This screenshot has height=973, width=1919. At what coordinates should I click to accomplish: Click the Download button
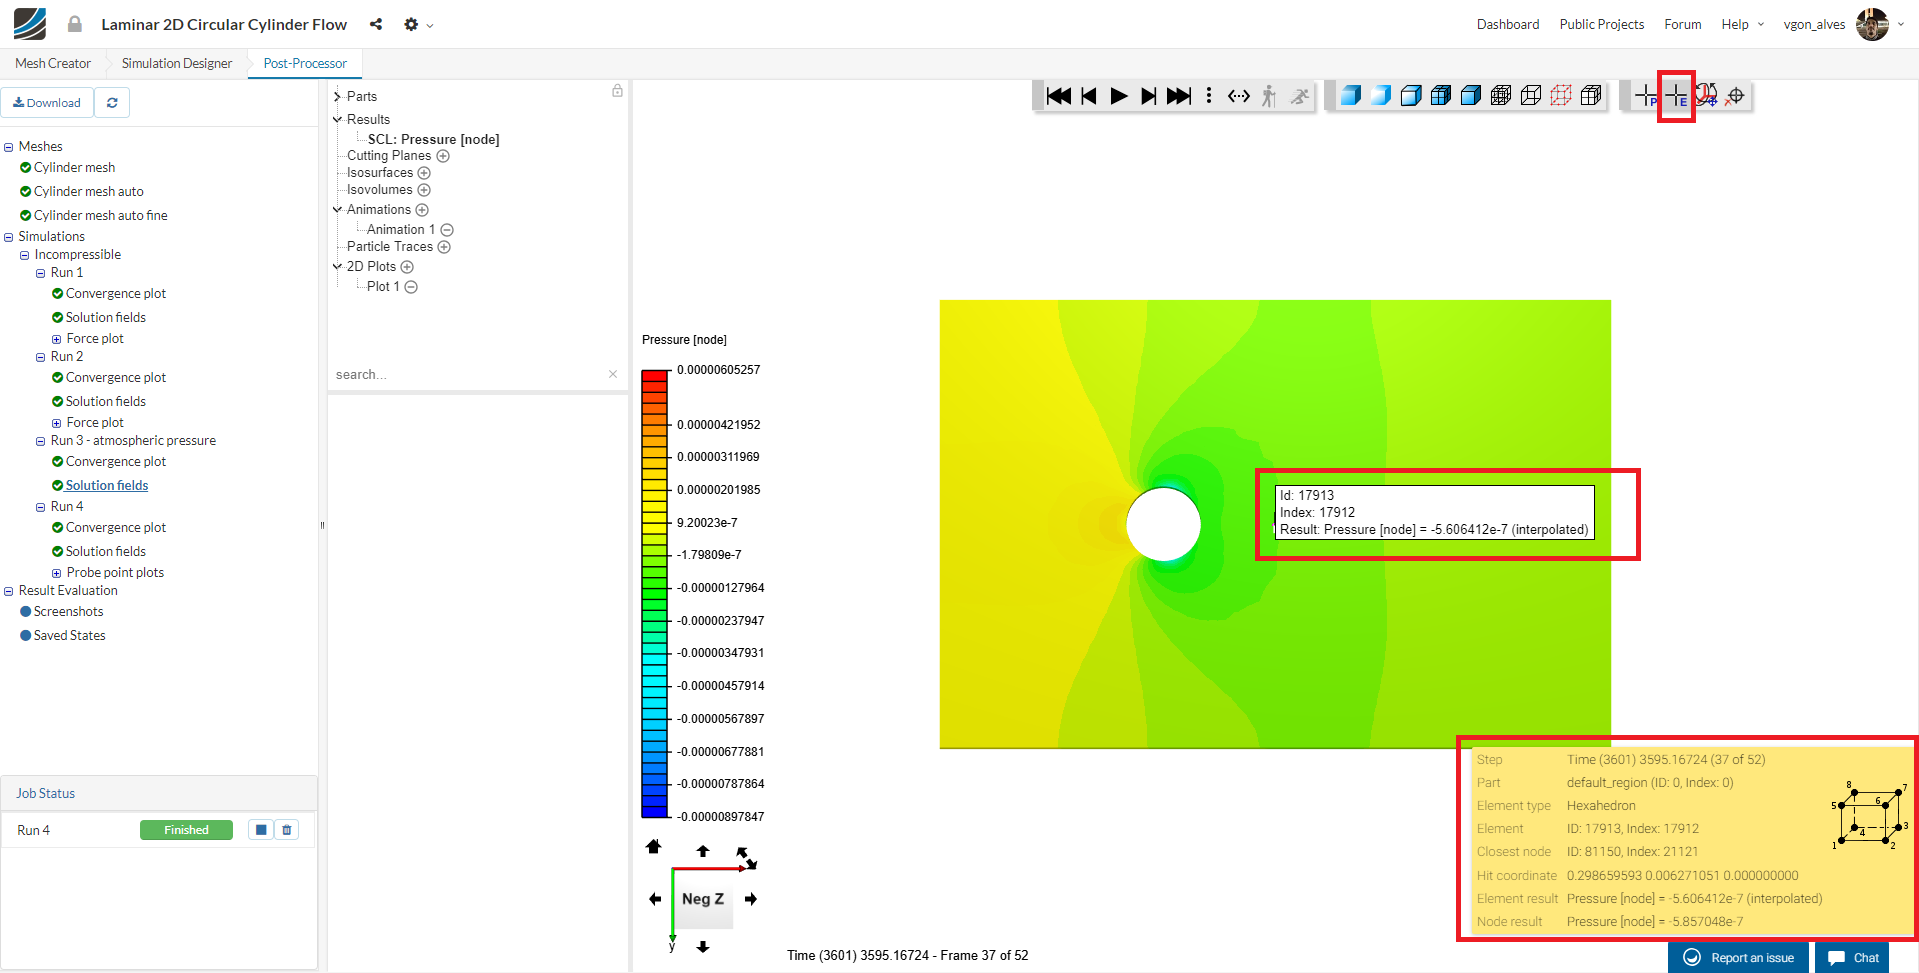[x=47, y=103]
